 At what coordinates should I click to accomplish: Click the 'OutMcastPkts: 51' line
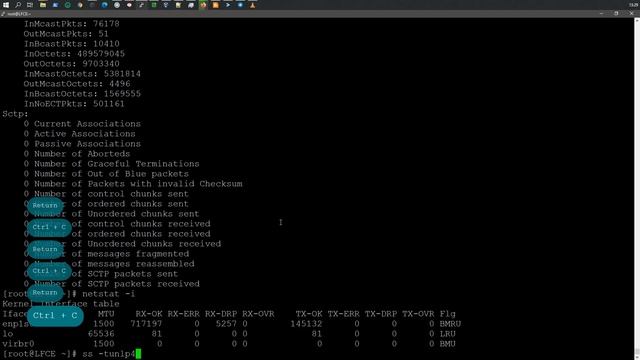pos(66,34)
